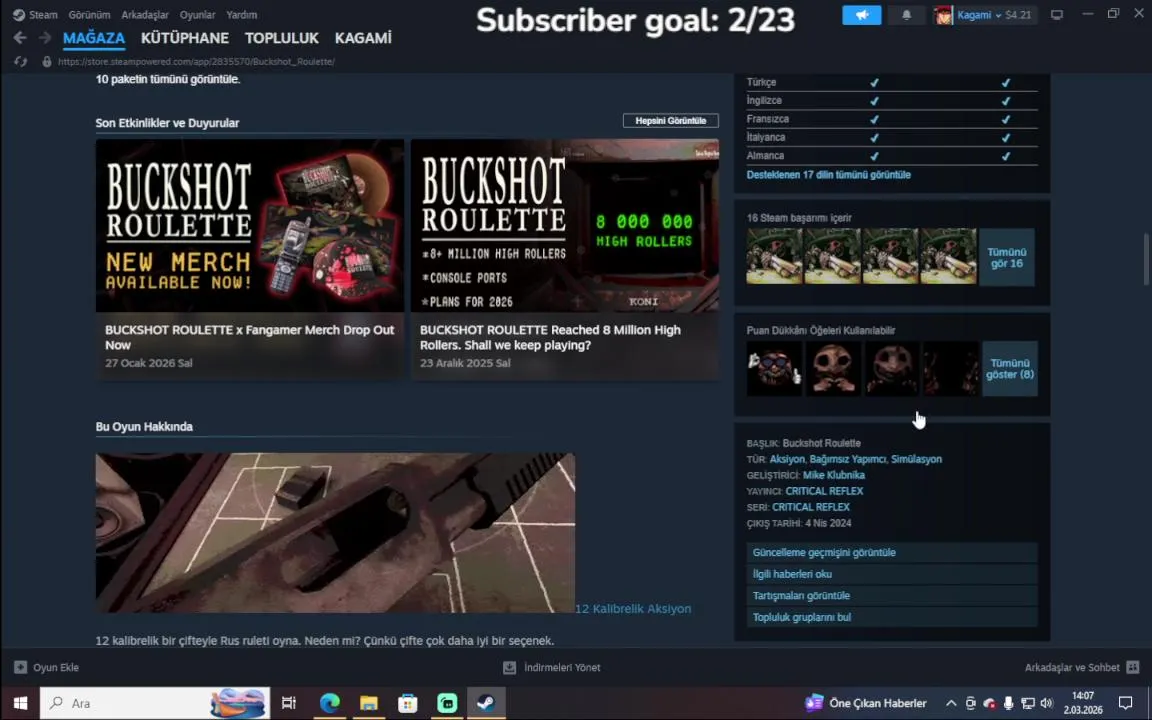1152x720 pixels.
Task: Open the Kagami account dropdown
Action: [978, 15]
